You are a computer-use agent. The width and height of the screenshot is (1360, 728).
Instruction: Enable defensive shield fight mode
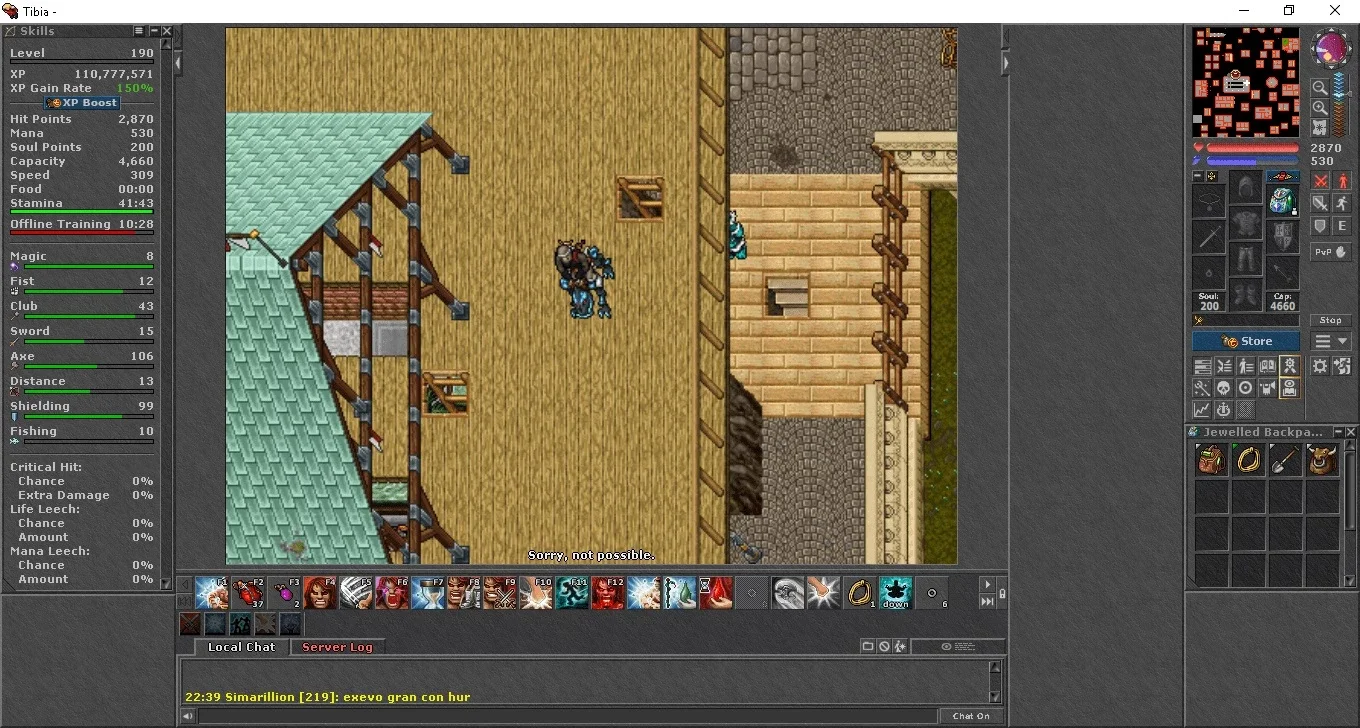pos(1320,226)
